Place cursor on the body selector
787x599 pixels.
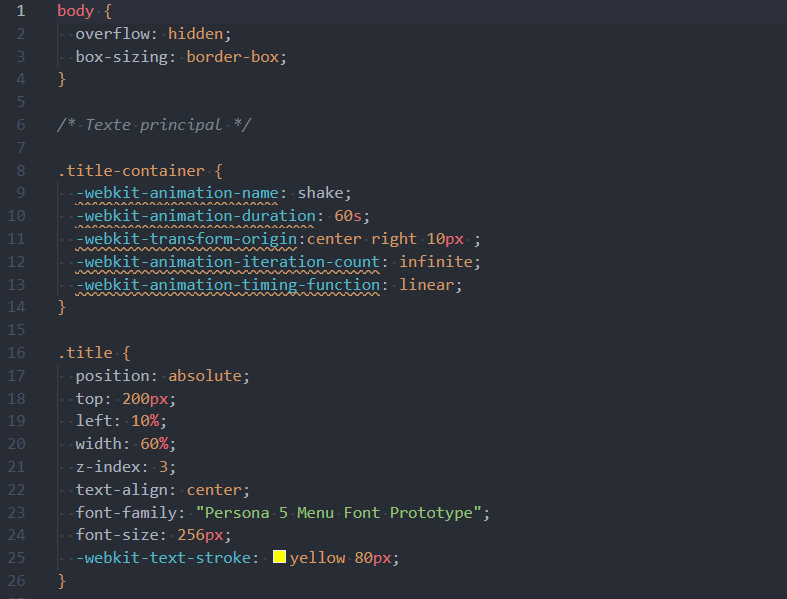[x=76, y=11]
